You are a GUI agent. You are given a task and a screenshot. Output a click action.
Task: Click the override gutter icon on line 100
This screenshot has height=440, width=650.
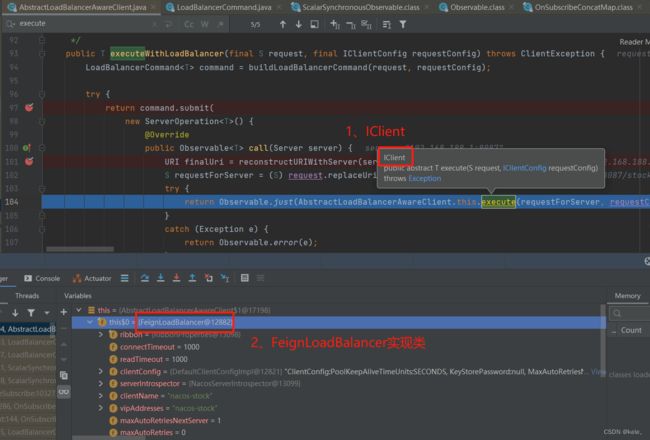pos(27,148)
